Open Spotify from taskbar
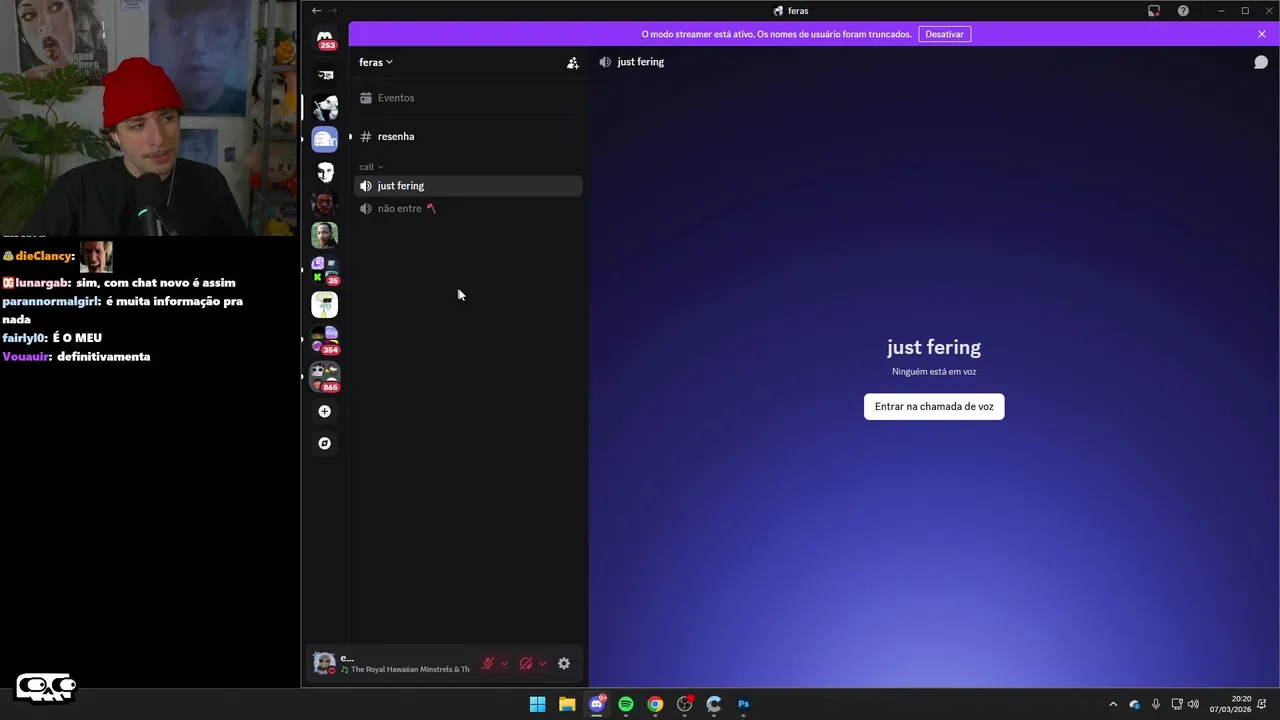Image resolution: width=1280 pixels, height=720 pixels. click(626, 704)
